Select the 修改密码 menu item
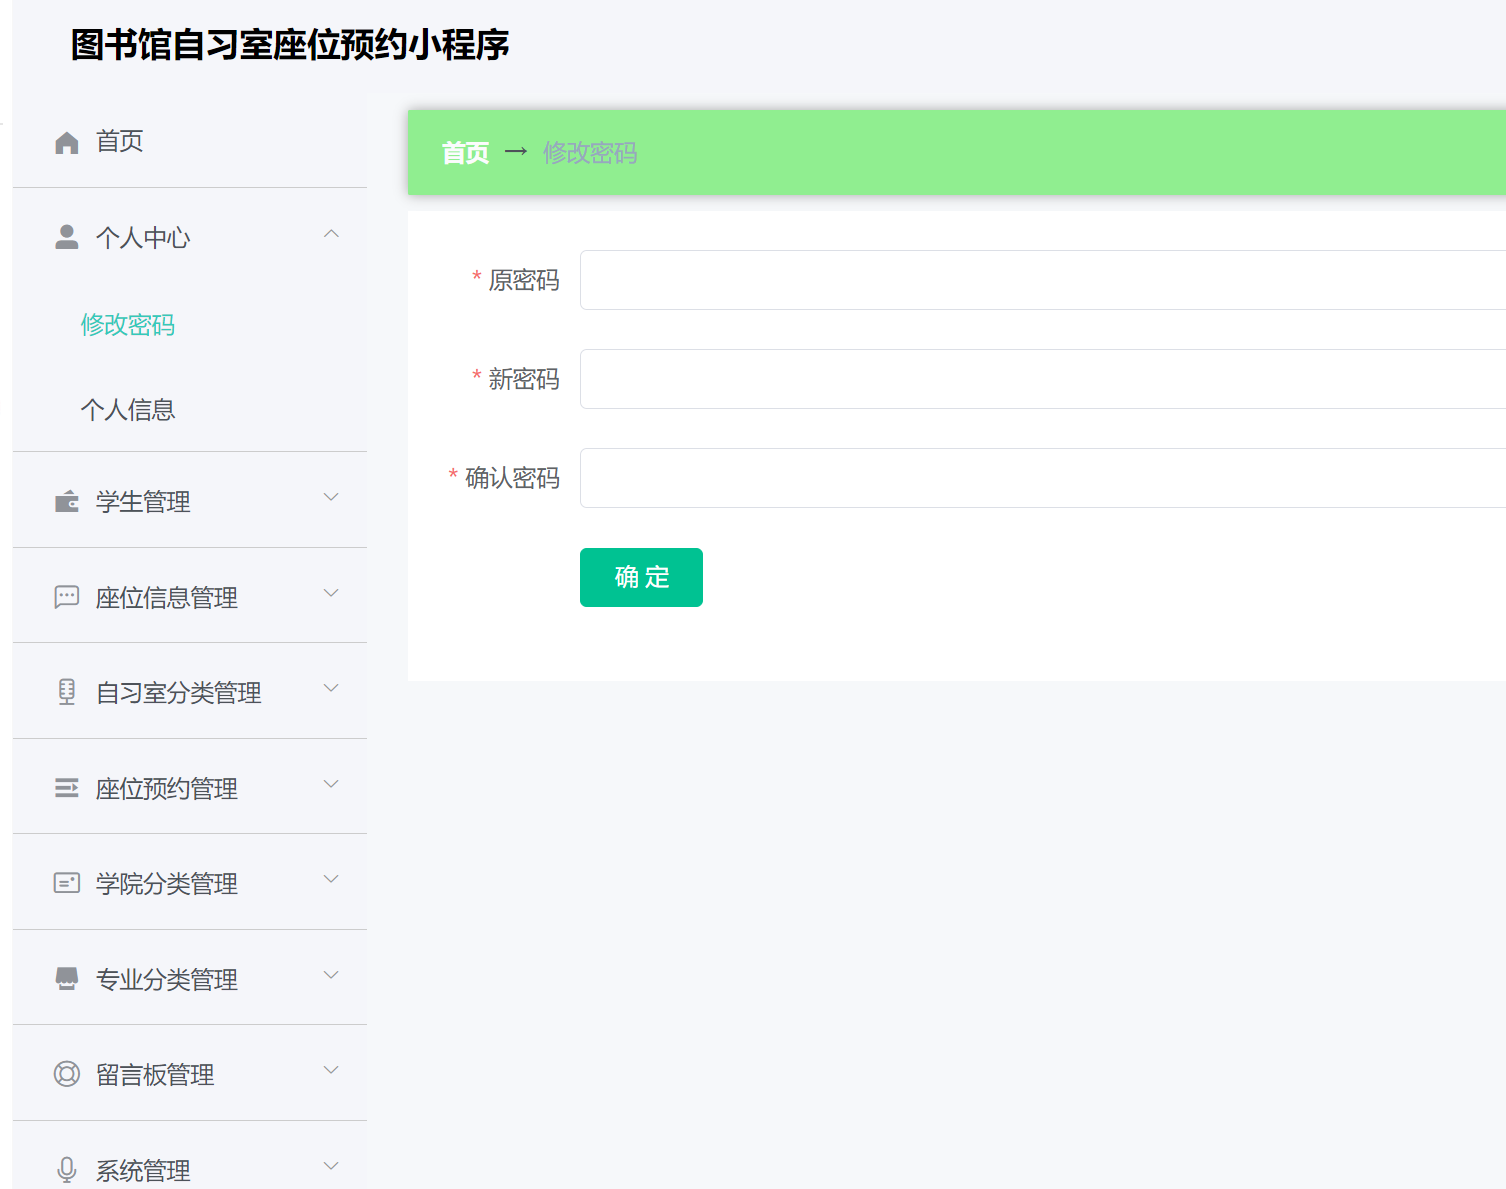The height and width of the screenshot is (1189, 1506). (x=128, y=325)
